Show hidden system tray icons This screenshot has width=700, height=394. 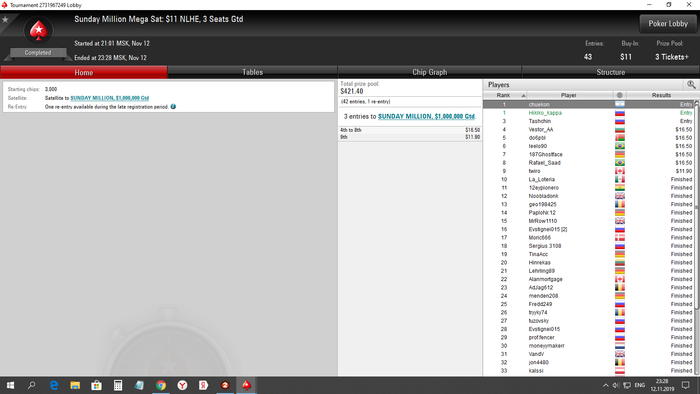coord(605,385)
